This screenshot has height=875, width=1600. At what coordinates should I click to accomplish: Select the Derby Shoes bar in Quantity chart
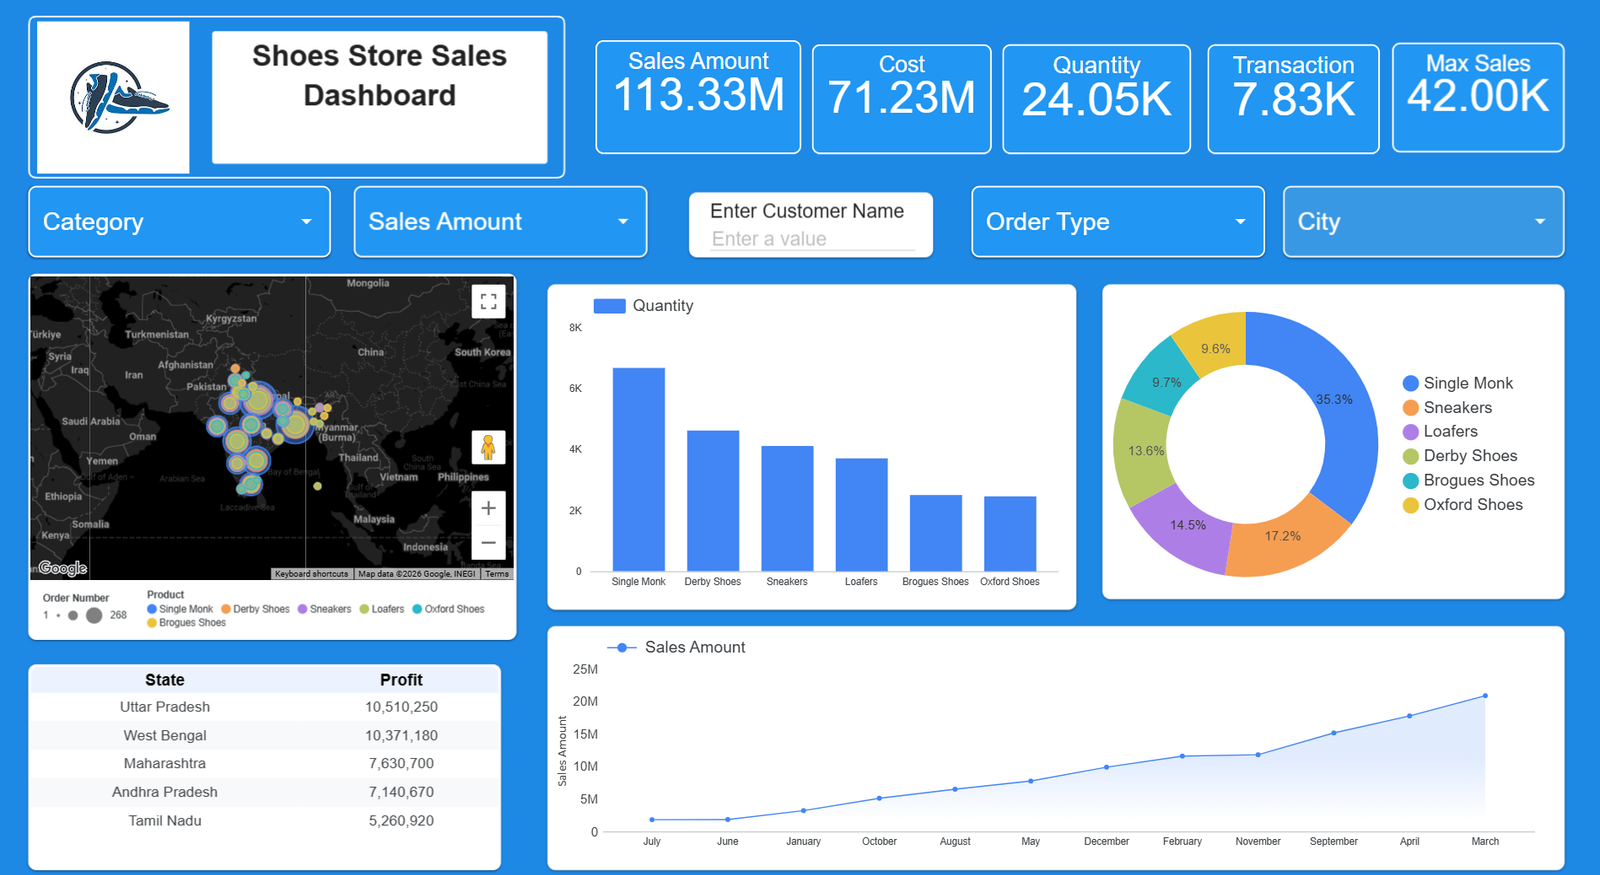713,501
